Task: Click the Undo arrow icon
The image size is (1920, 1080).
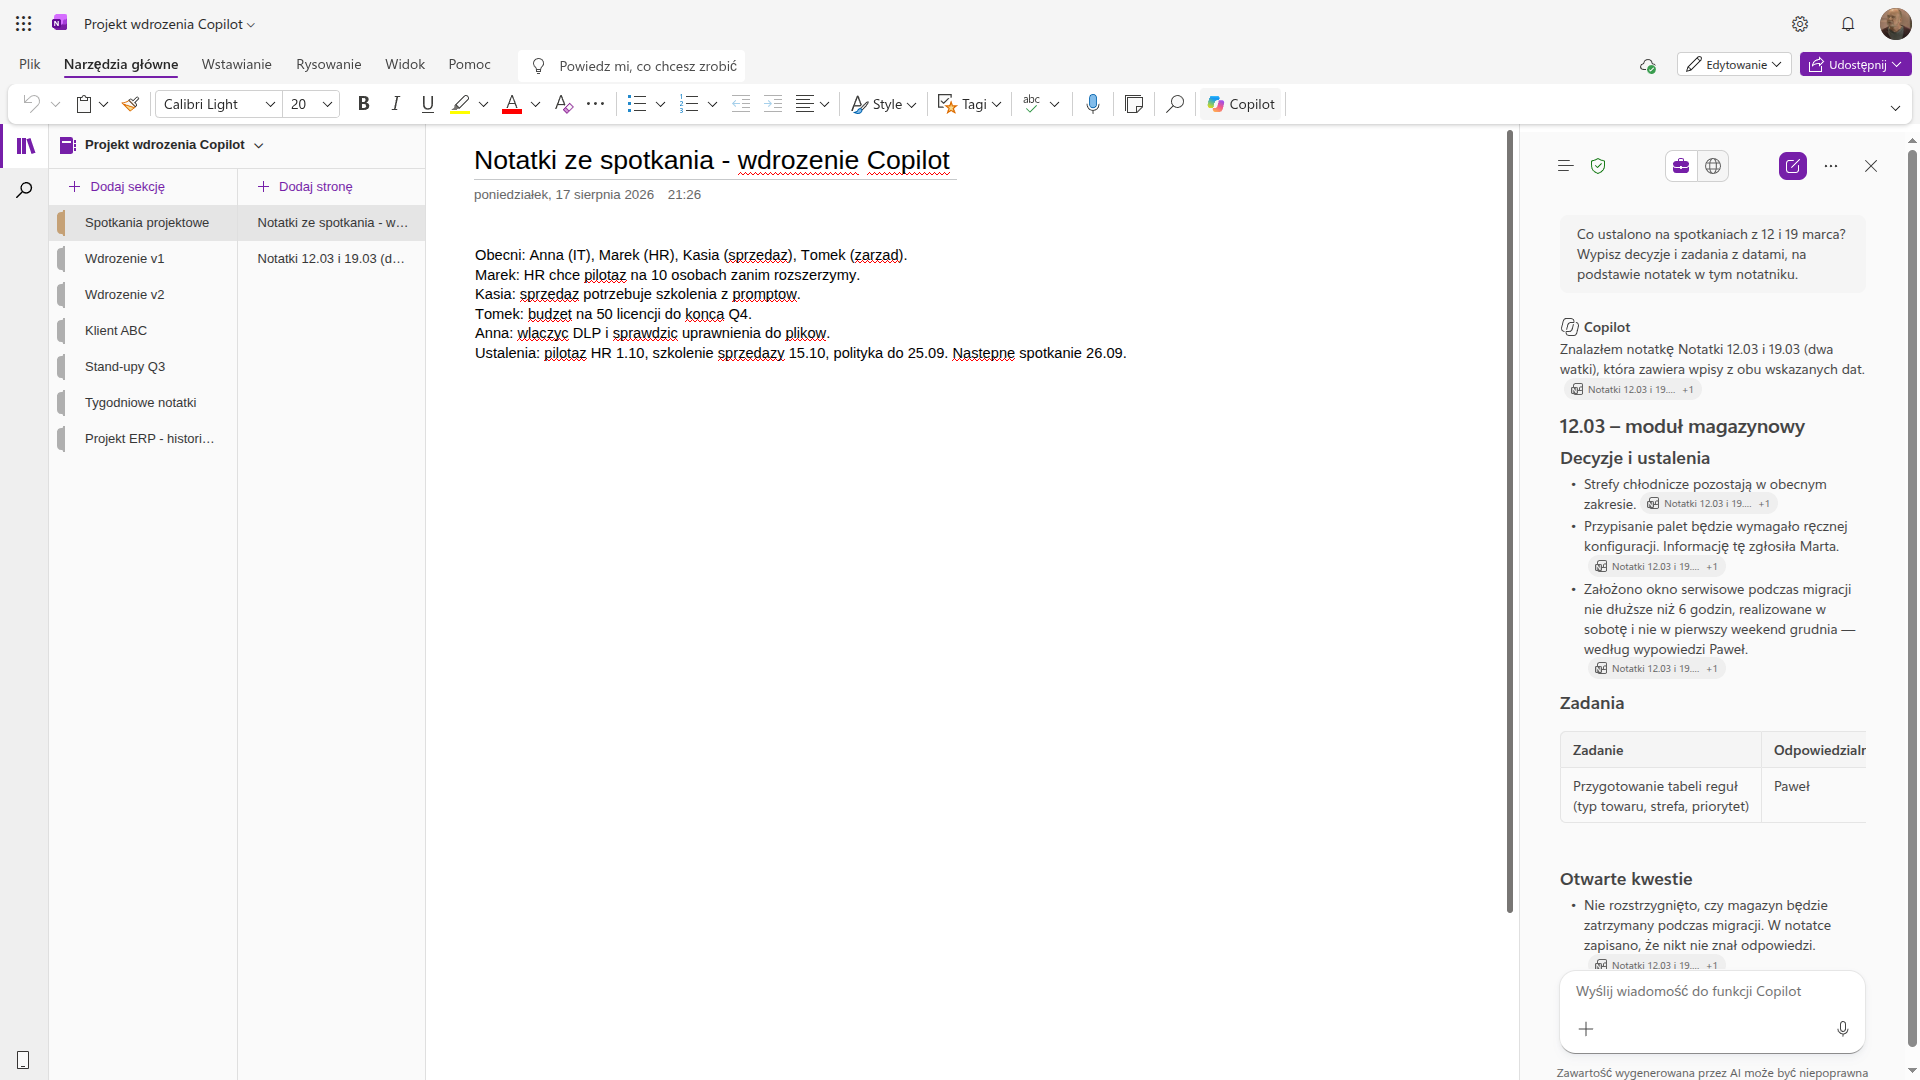Action: pos(31,104)
